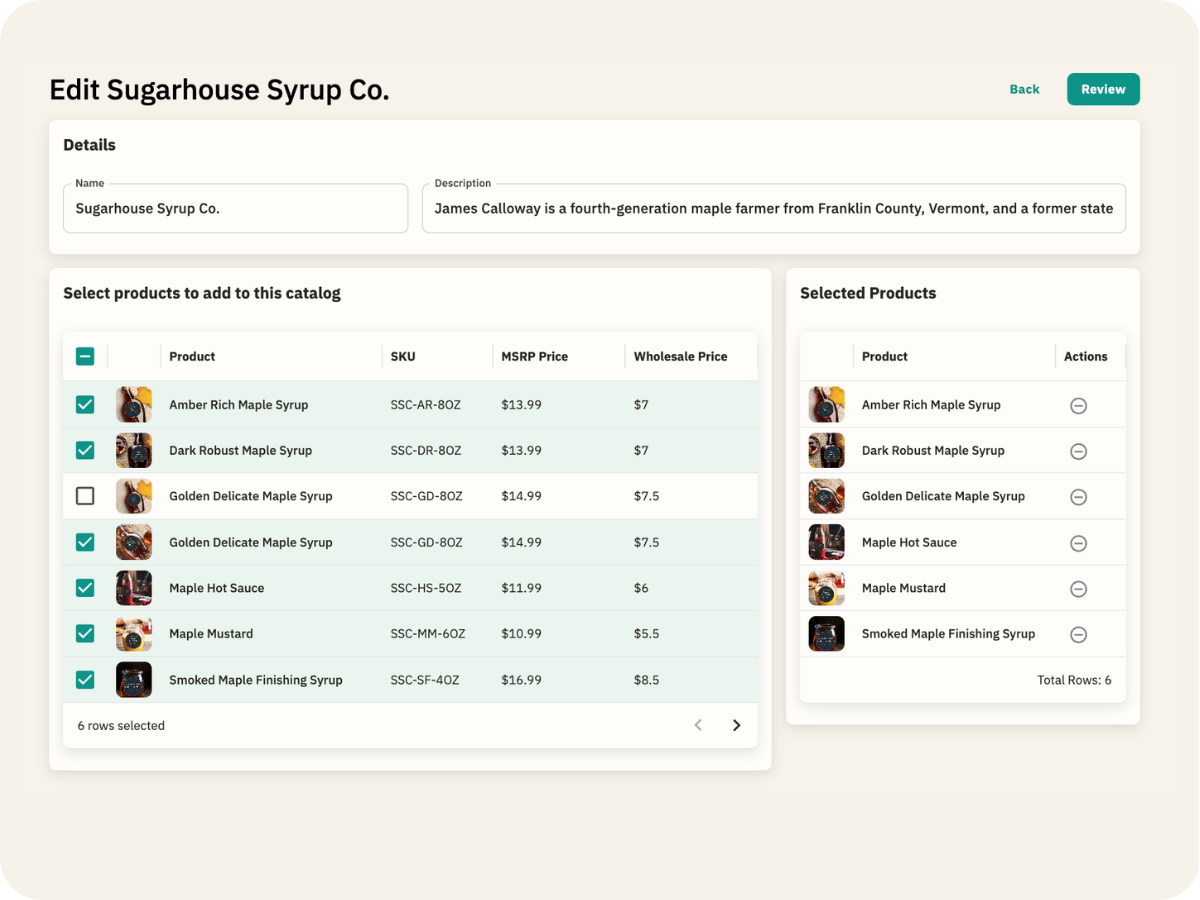Click the $5.5 wholesale price cell
The height and width of the screenshot is (900, 1200).
(x=647, y=634)
